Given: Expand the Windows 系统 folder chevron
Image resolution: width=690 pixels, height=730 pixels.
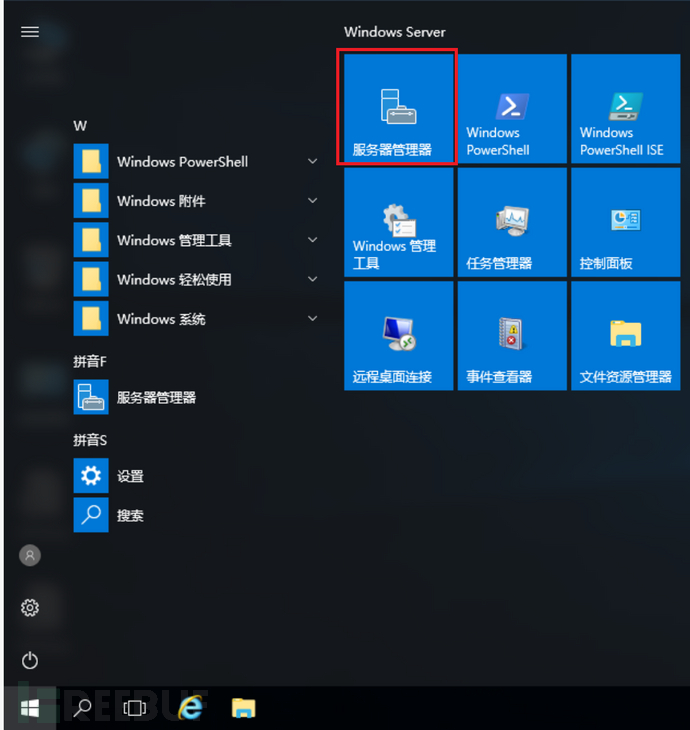Looking at the screenshot, I should tap(313, 318).
